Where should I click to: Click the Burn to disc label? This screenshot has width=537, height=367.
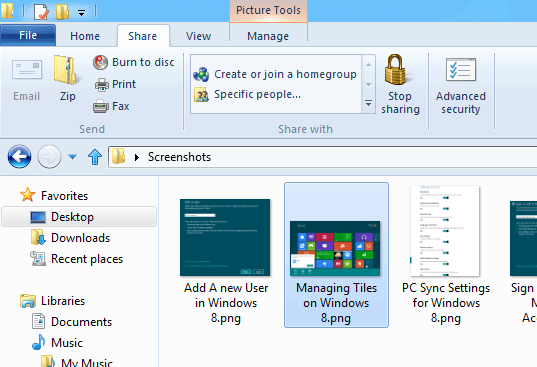143,62
